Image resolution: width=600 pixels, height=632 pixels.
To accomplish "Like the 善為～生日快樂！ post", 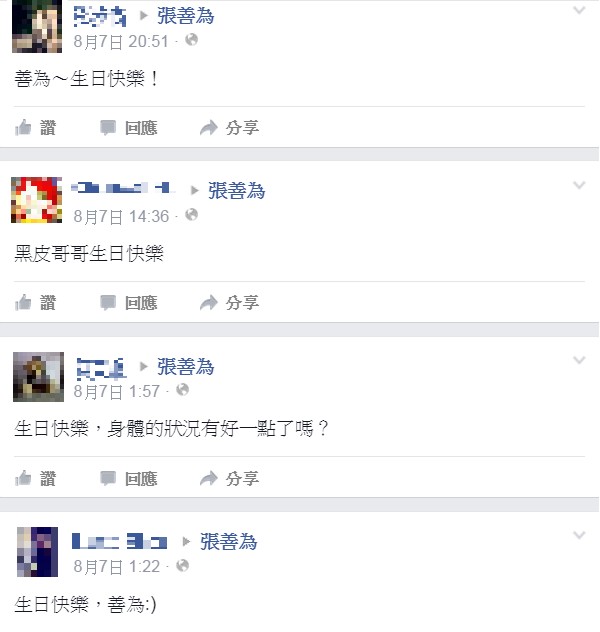I will (x=35, y=128).
